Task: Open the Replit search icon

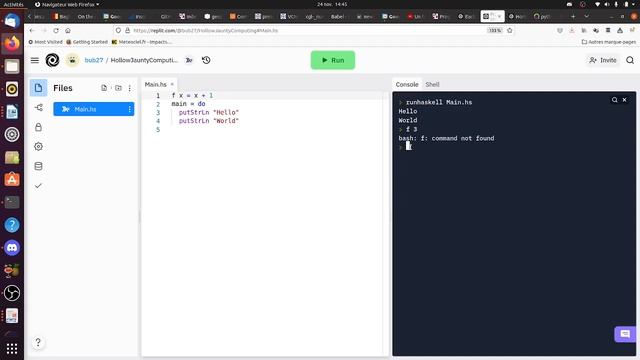Action: coord(630,60)
